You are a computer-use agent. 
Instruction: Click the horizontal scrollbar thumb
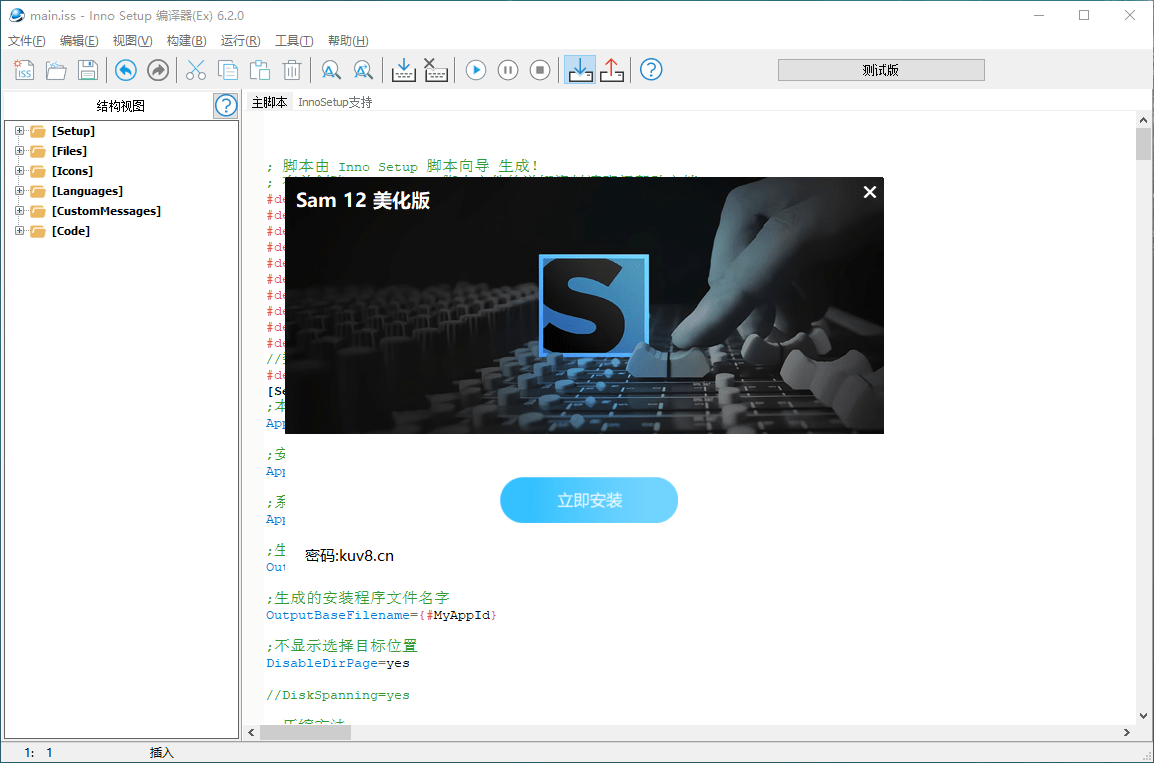pos(305,732)
